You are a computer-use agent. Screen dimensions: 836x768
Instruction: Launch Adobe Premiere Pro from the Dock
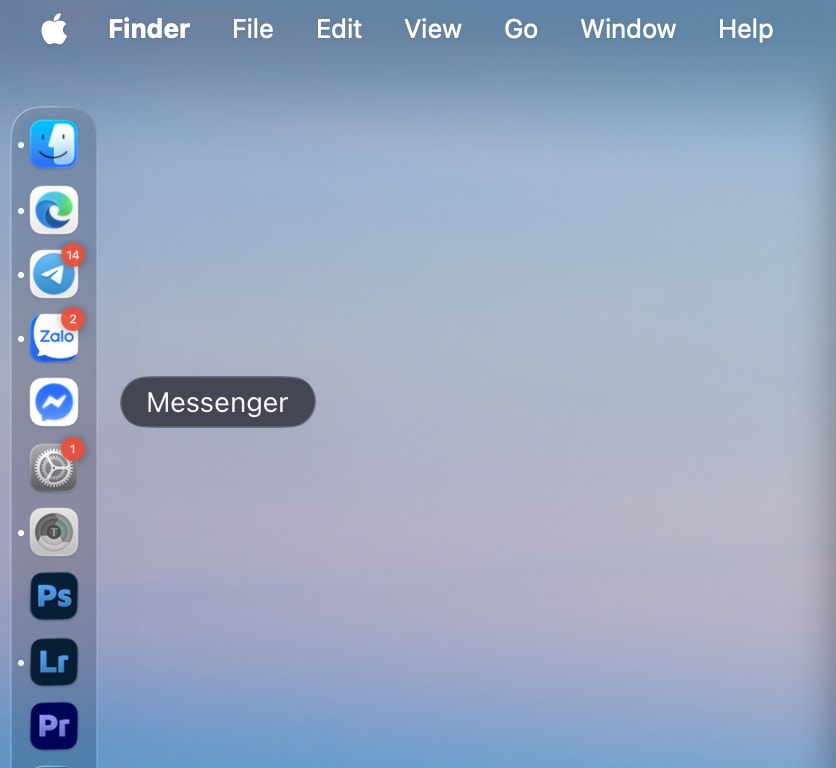coord(54,726)
